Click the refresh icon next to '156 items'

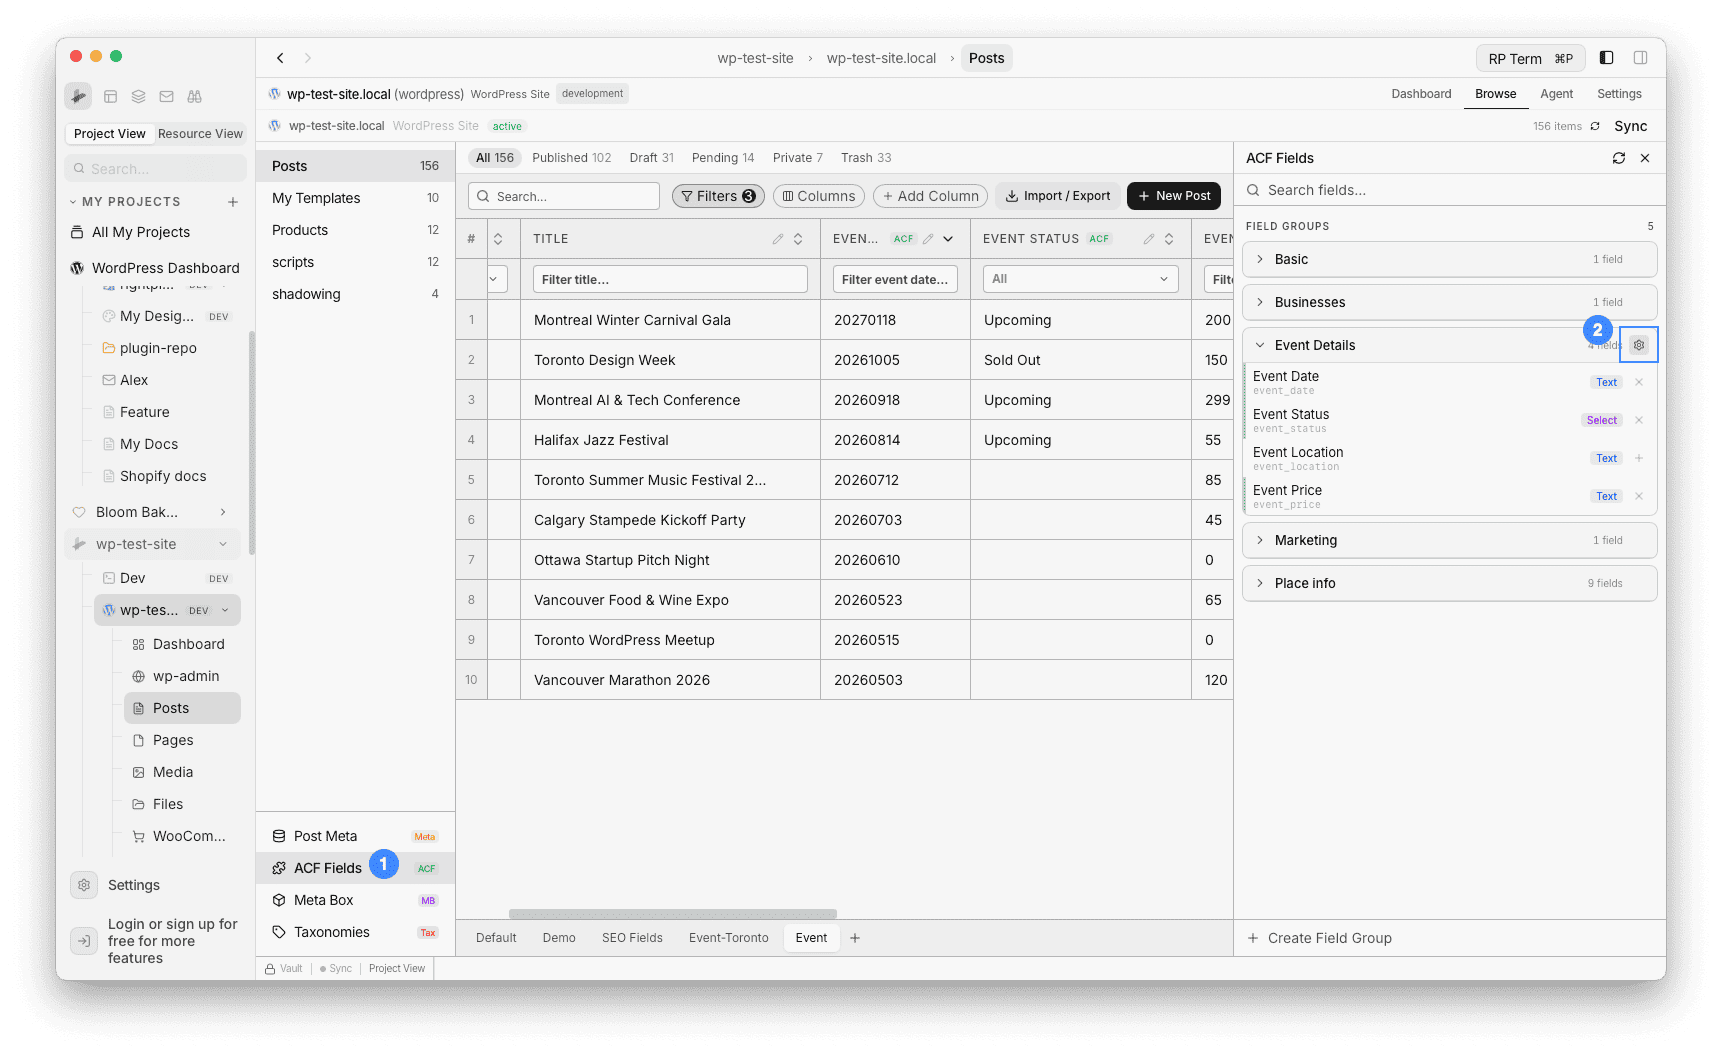point(1595,126)
